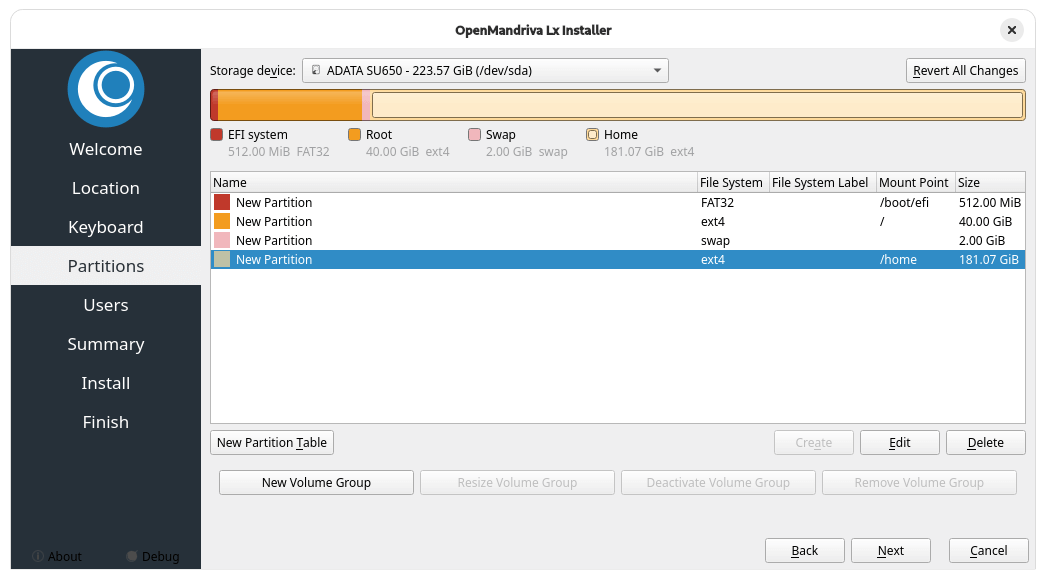1046x580 pixels.
Task: Click the orange Root segment in disk bar
Action: pos(289,105)
